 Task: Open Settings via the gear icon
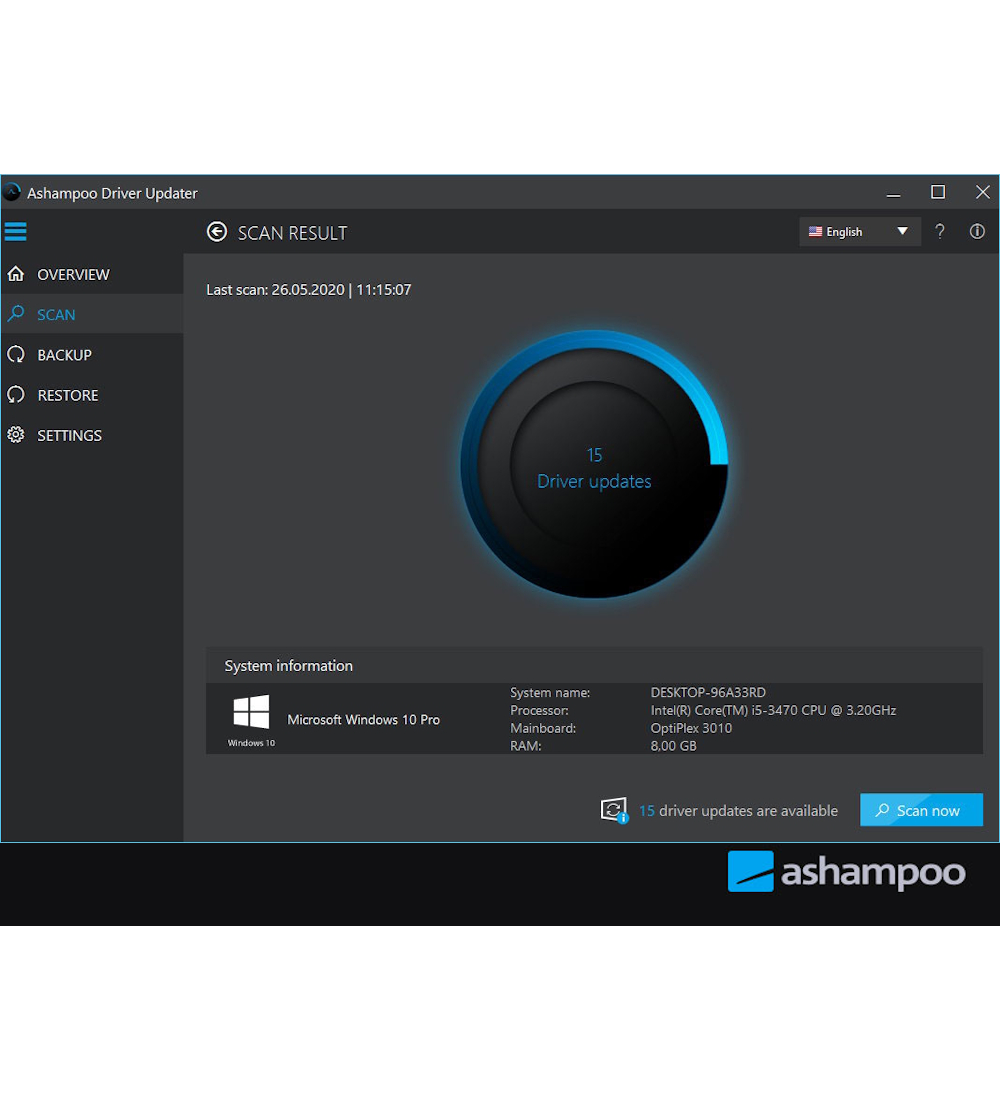coord(16,435)
